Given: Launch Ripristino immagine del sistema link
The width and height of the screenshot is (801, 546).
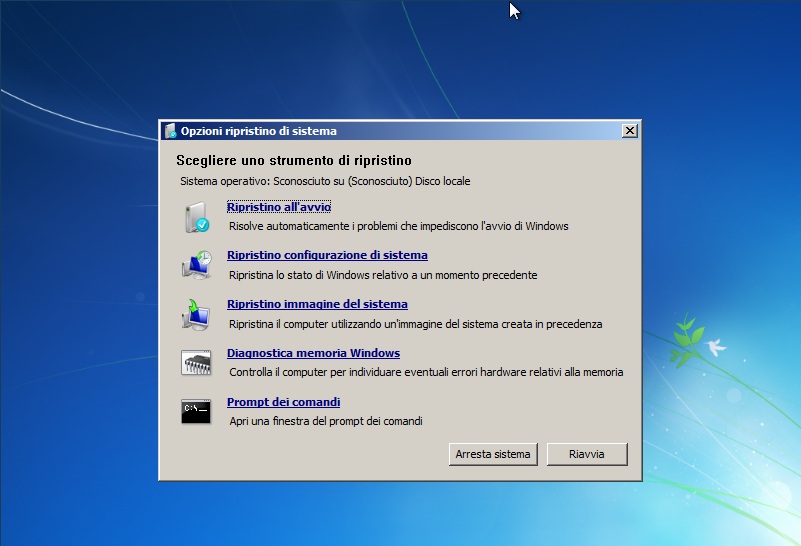Looking at the screenshot, I should click(x=317, y=304).
